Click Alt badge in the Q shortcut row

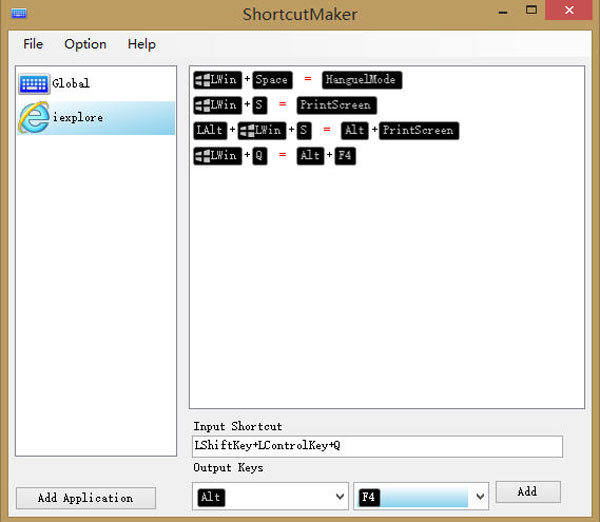coord(310,156)
